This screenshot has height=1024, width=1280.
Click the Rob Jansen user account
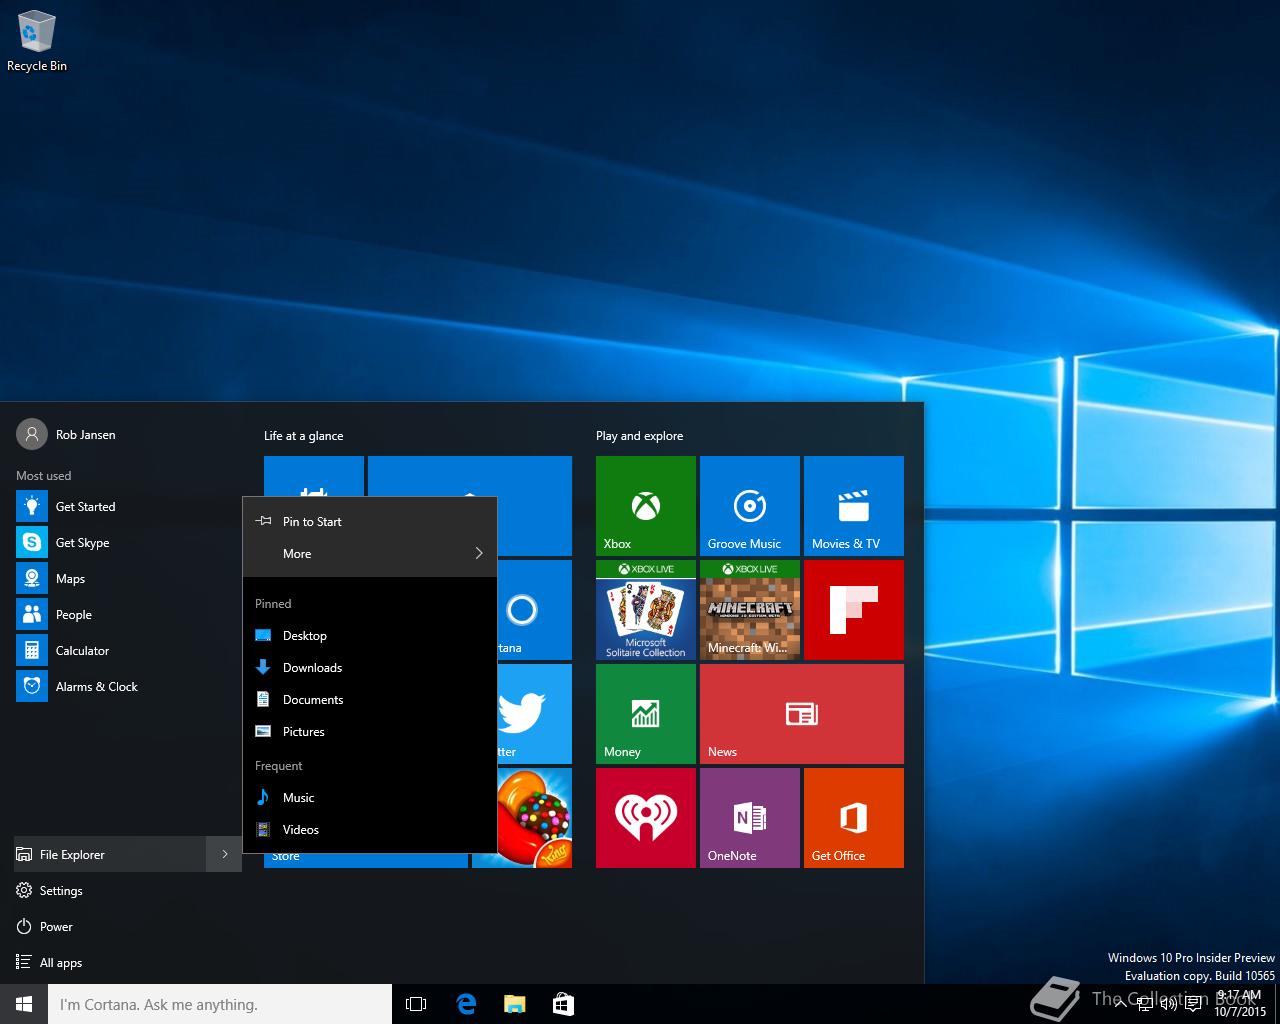[66, 435]
